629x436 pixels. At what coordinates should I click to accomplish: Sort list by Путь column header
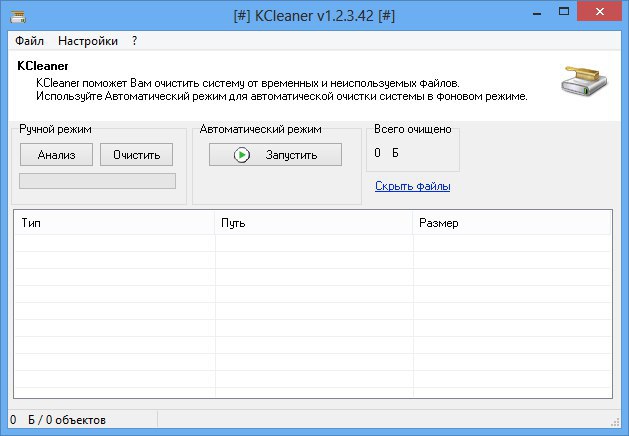coord(314,223)
